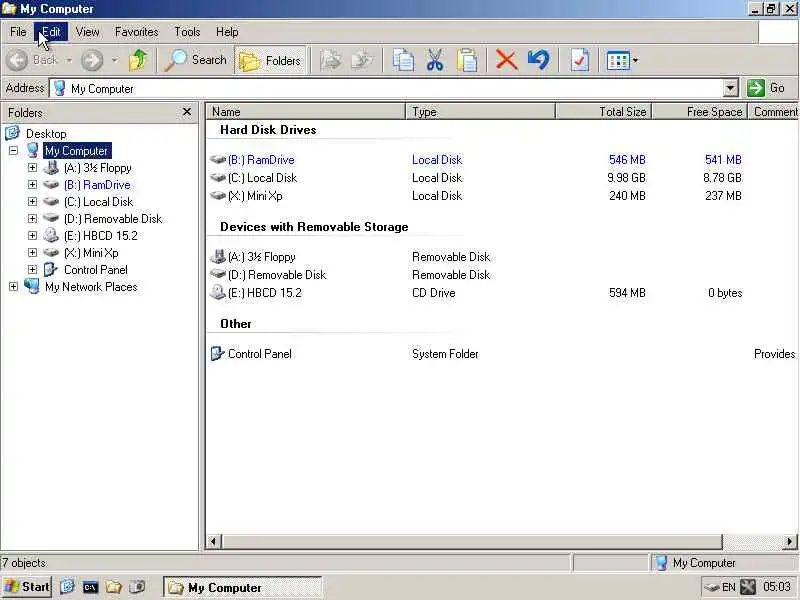The height and width of the screenshot is (600, 800).
Task: Select (C:) Local Disk icon in list
Action: click(218, 178)
